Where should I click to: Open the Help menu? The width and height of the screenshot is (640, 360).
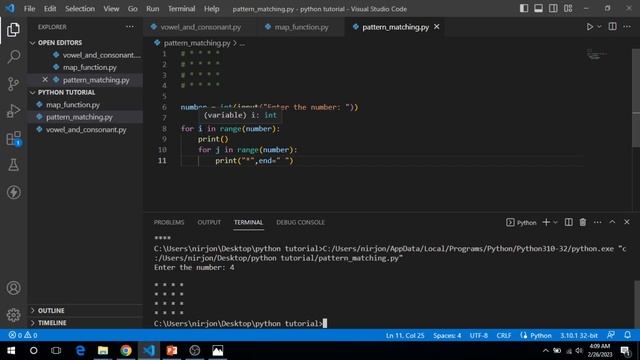click(211, 9)
